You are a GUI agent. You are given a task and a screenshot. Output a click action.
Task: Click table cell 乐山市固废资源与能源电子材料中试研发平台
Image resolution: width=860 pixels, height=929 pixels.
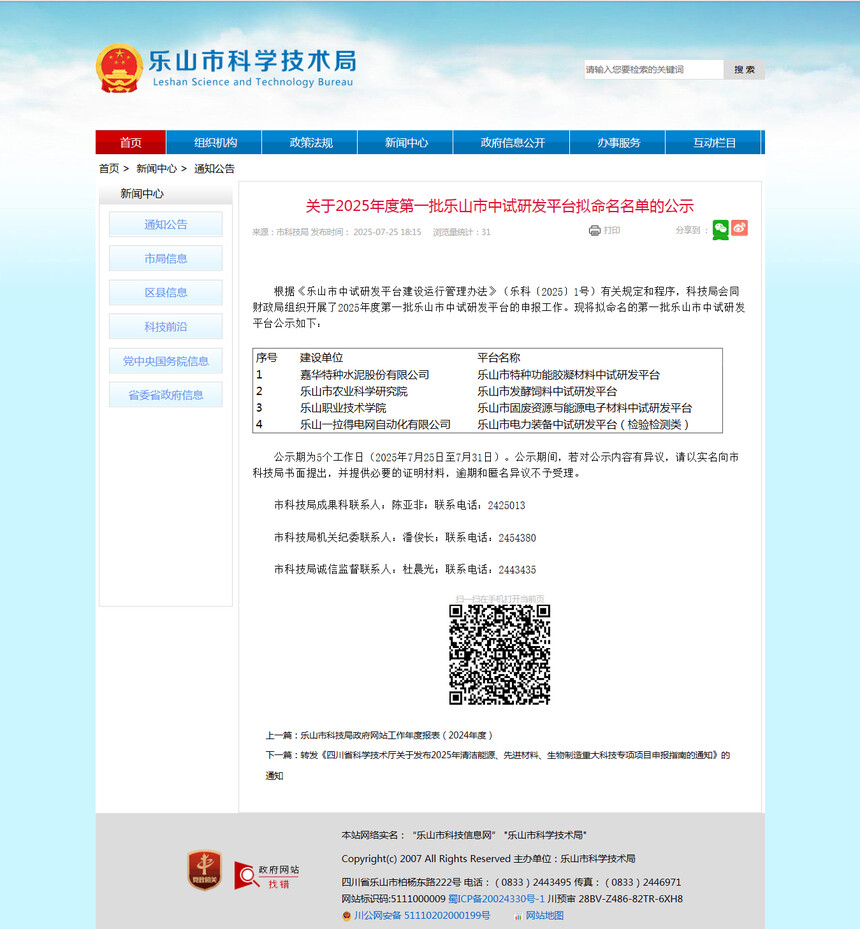click(585, 408)
